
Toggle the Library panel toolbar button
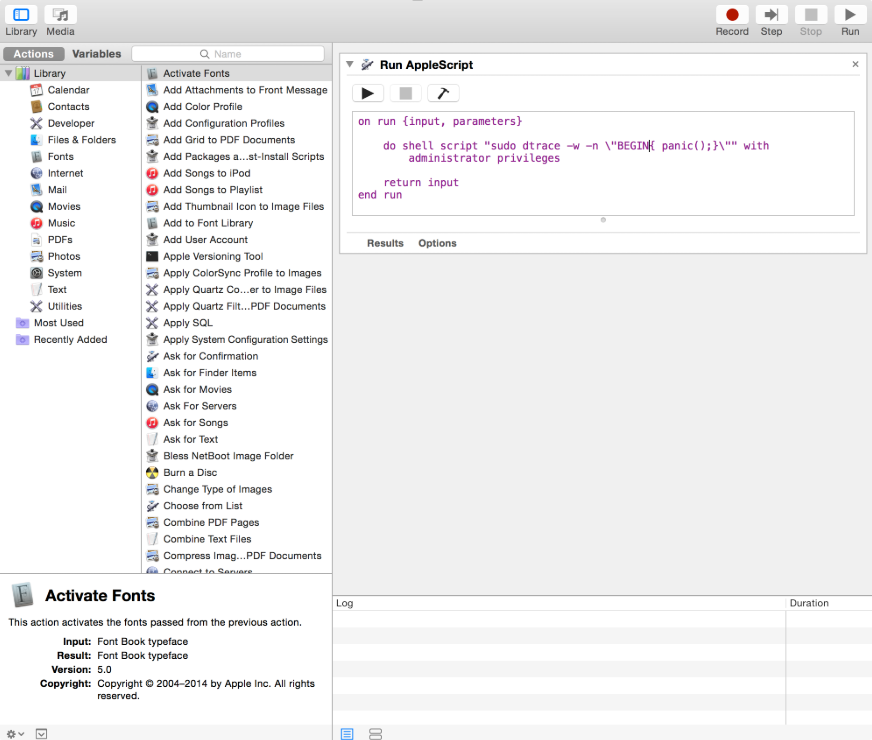click(x=21, y=21)
